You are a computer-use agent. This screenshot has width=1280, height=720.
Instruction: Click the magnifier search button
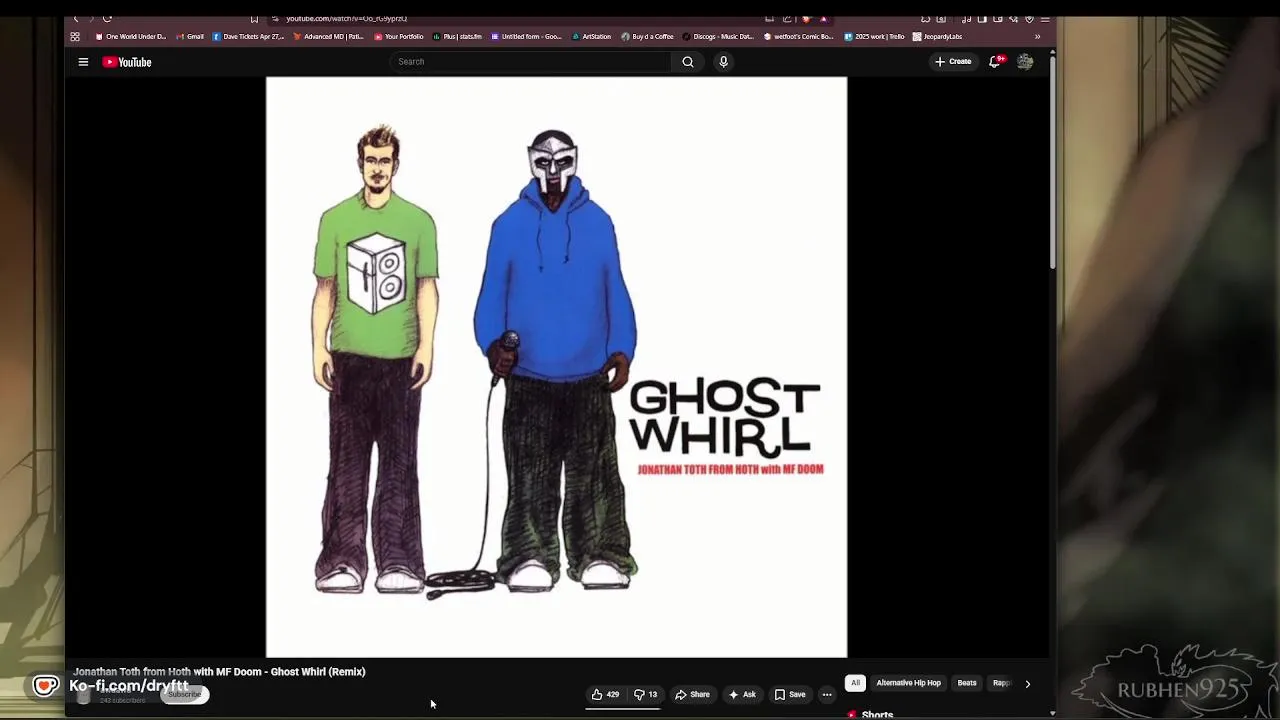coord(688,62)
